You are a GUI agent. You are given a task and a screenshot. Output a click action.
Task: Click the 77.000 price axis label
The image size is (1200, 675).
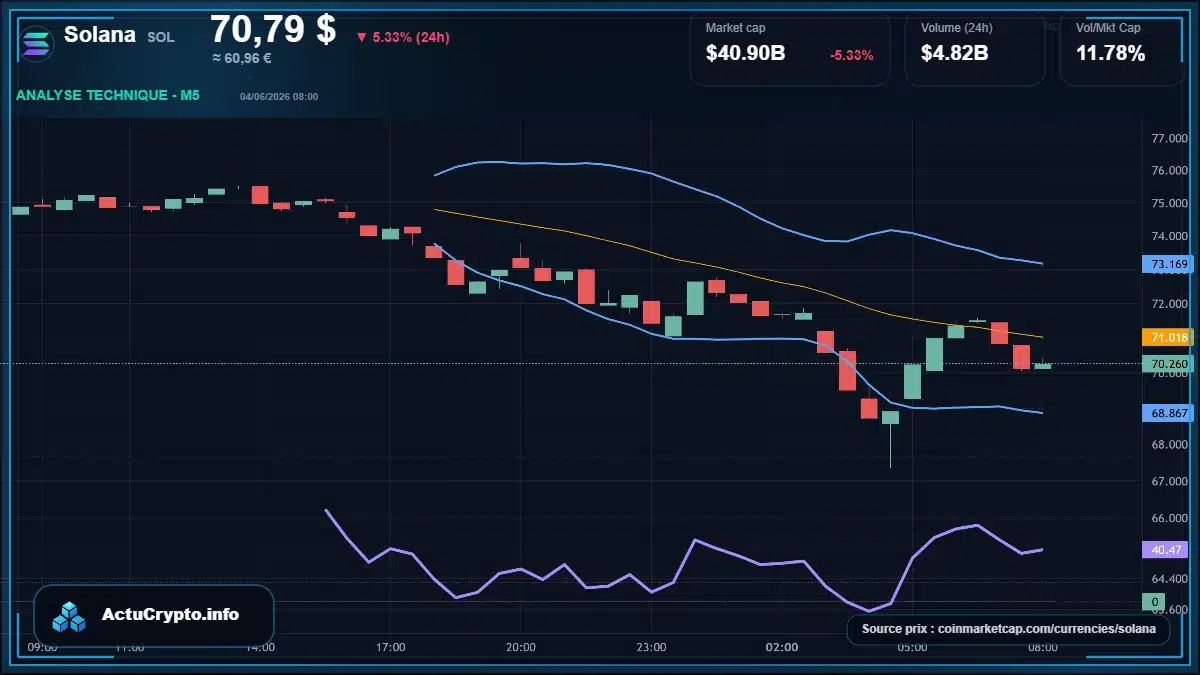click(1168, 138)
